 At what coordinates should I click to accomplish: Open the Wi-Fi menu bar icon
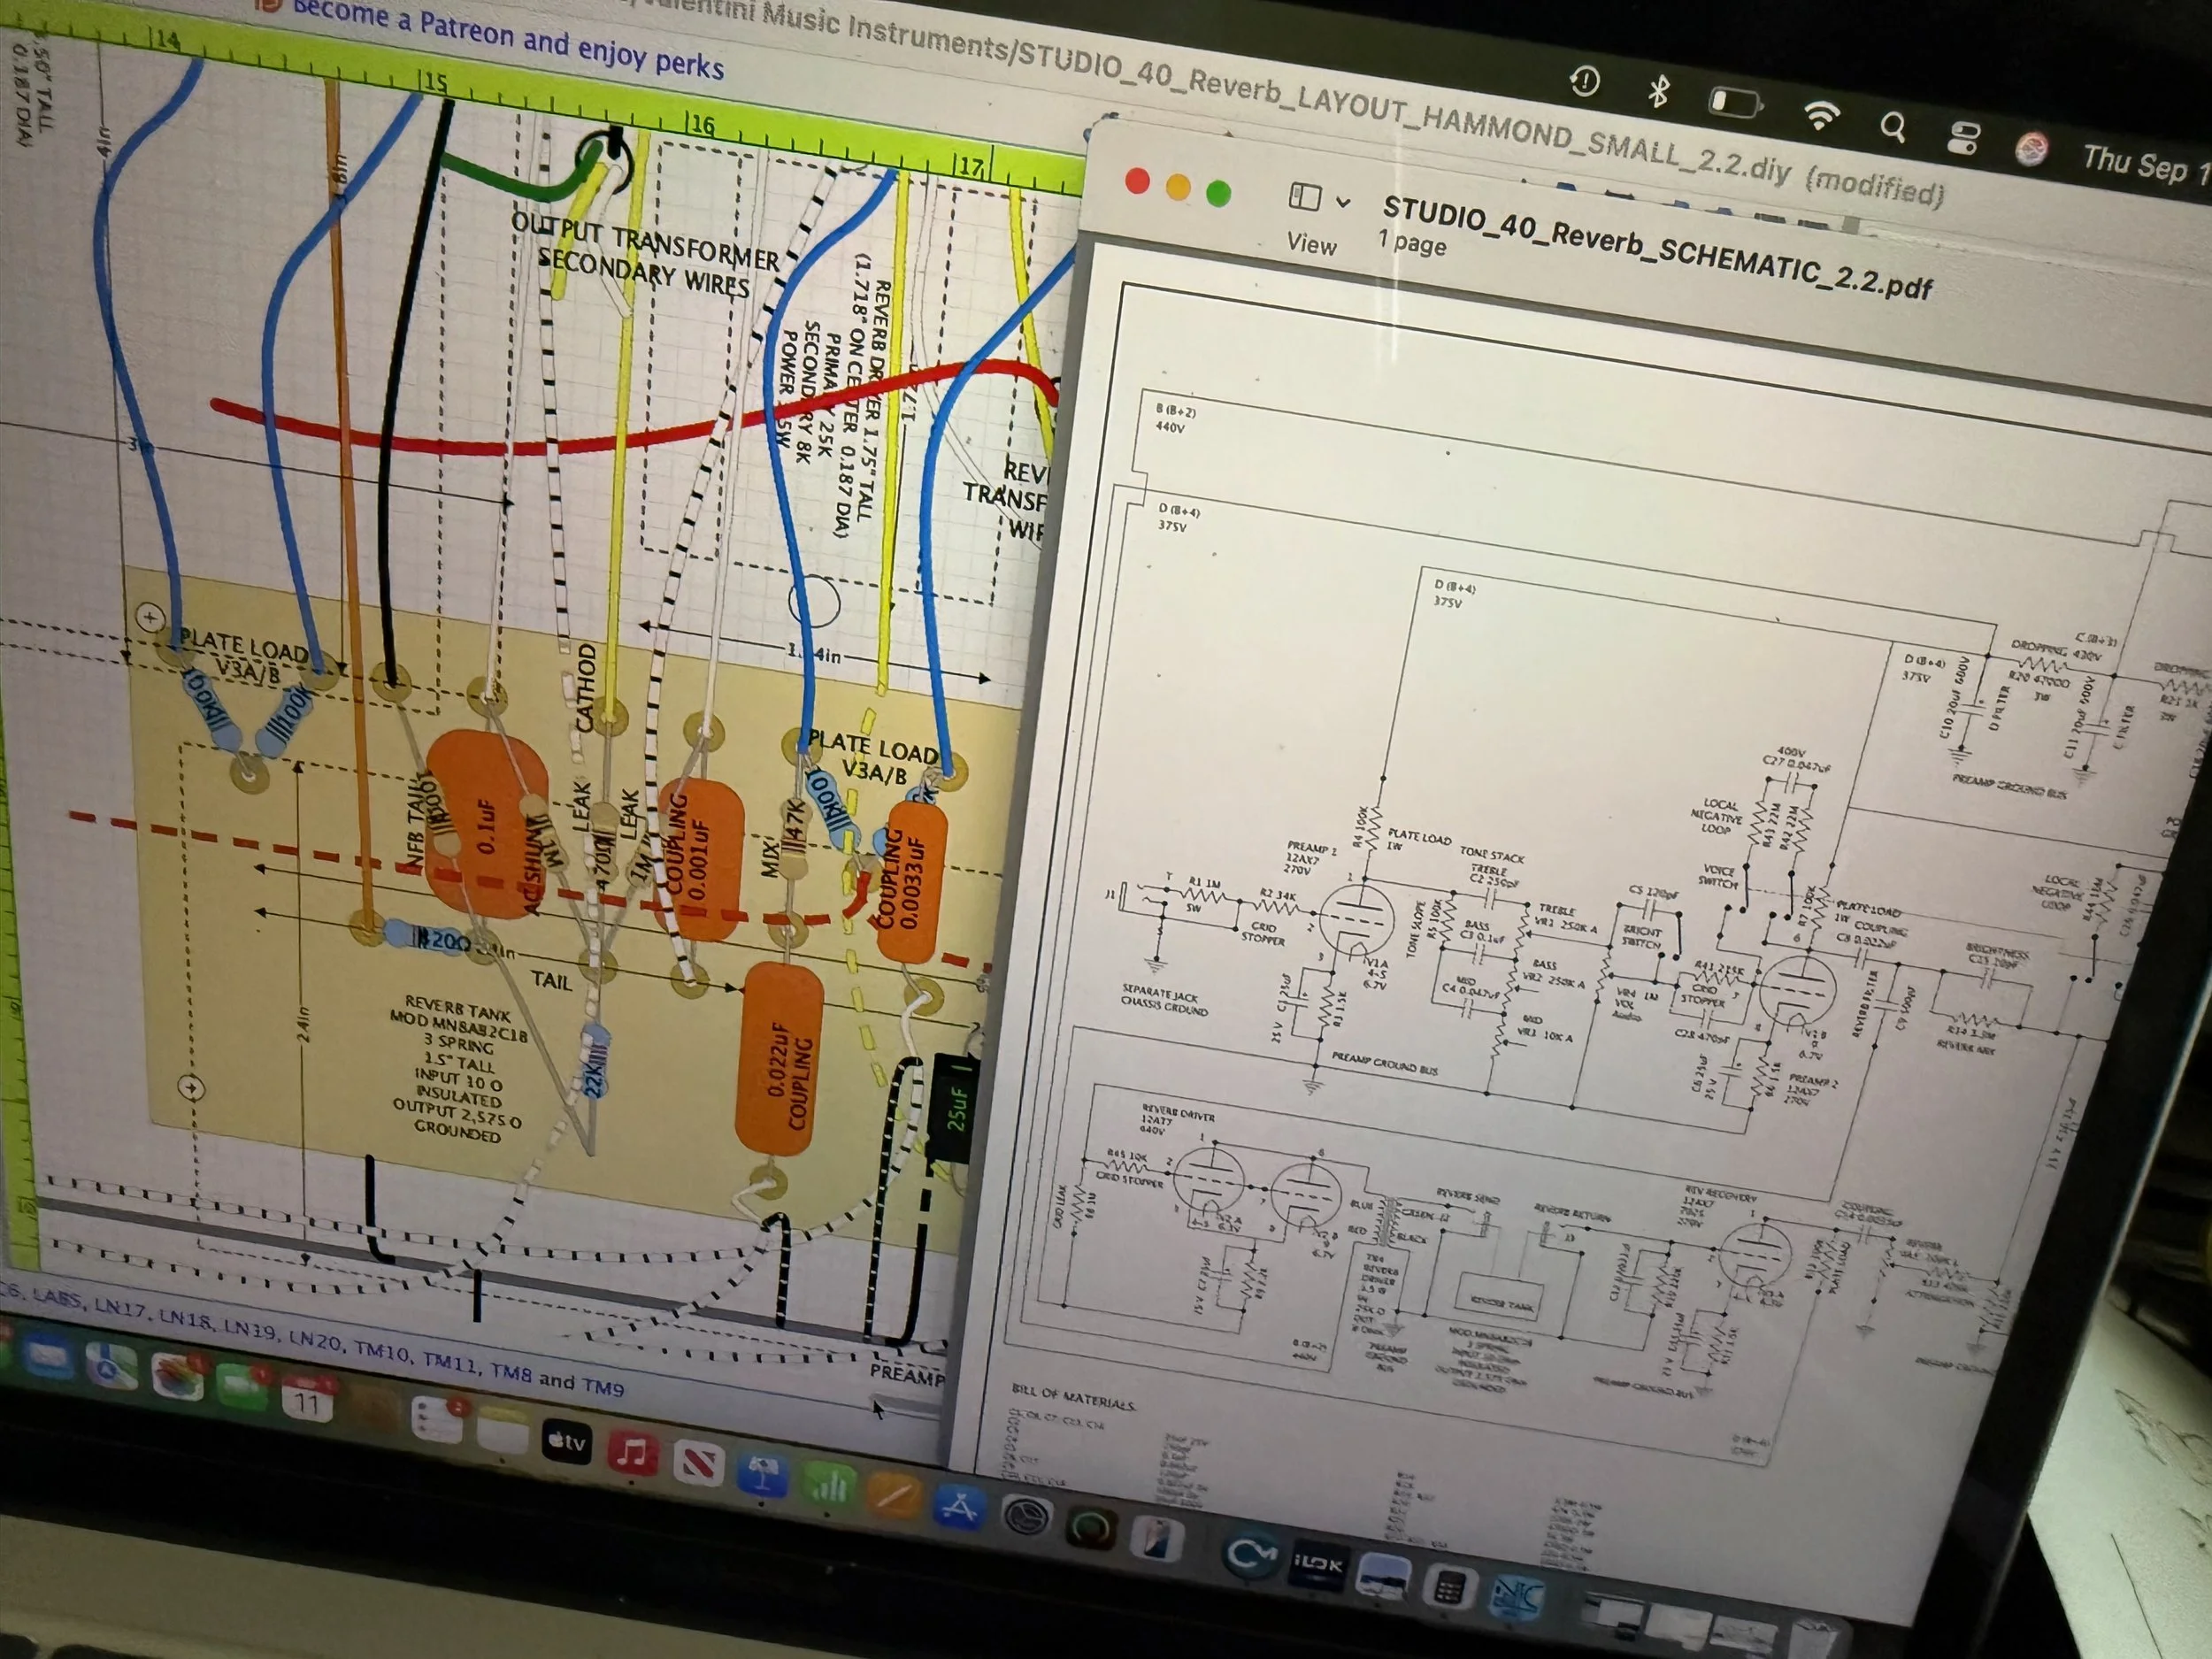1821,115
